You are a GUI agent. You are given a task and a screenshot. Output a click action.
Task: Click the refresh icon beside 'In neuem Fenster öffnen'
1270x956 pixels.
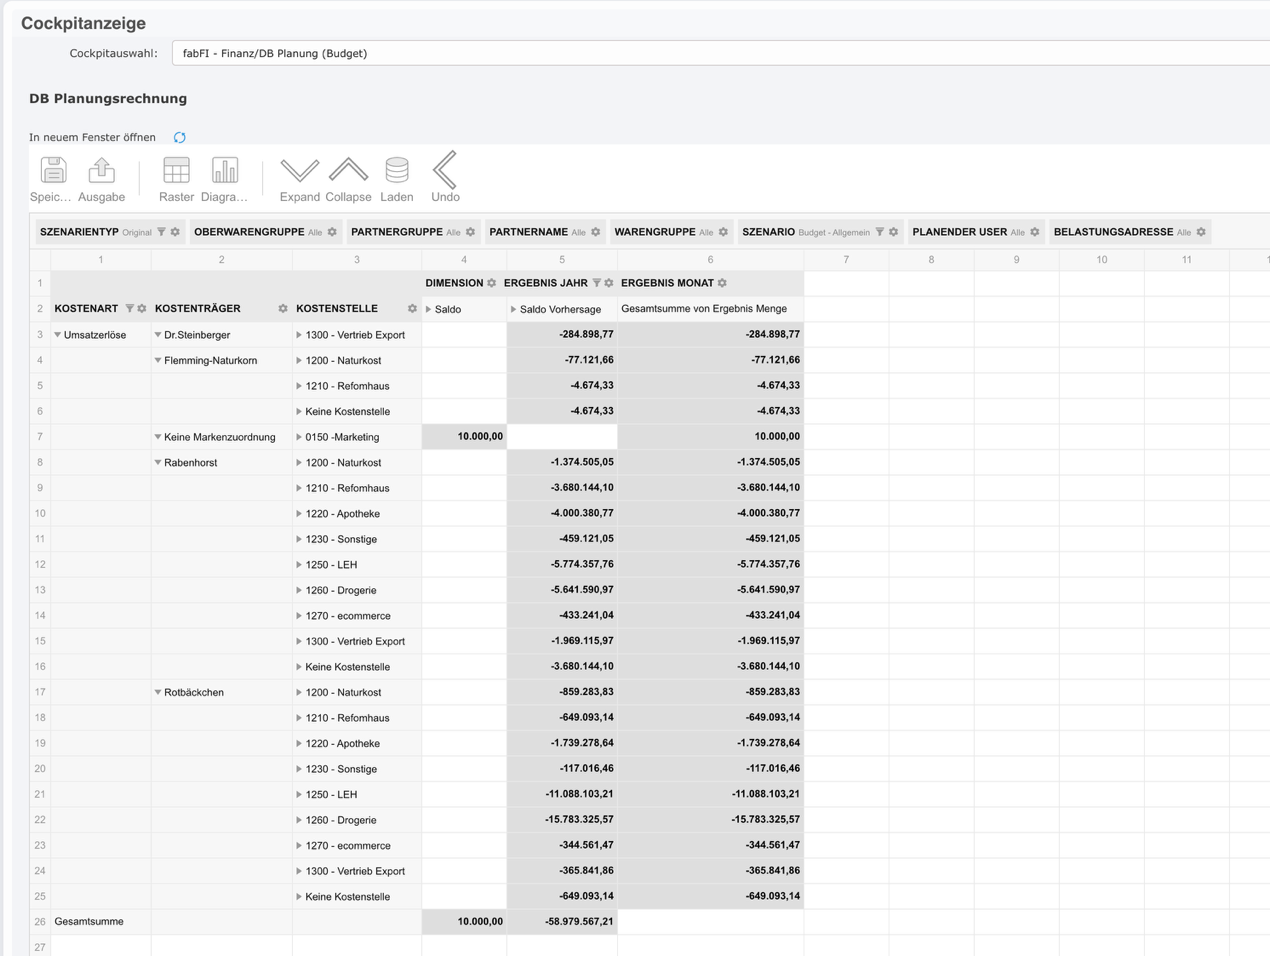(180, 138)
